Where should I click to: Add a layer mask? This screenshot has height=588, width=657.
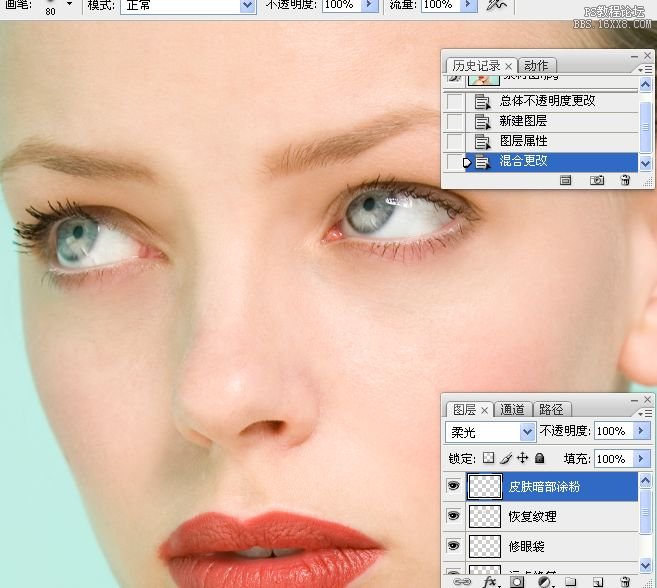pyautogui.click(x=517, y=582)
